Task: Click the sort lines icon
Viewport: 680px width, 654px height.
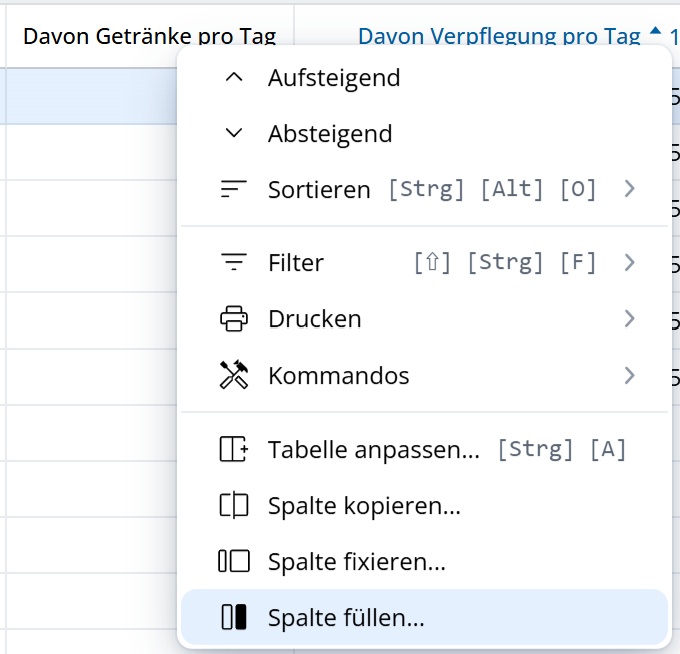Action: (233, 189)
